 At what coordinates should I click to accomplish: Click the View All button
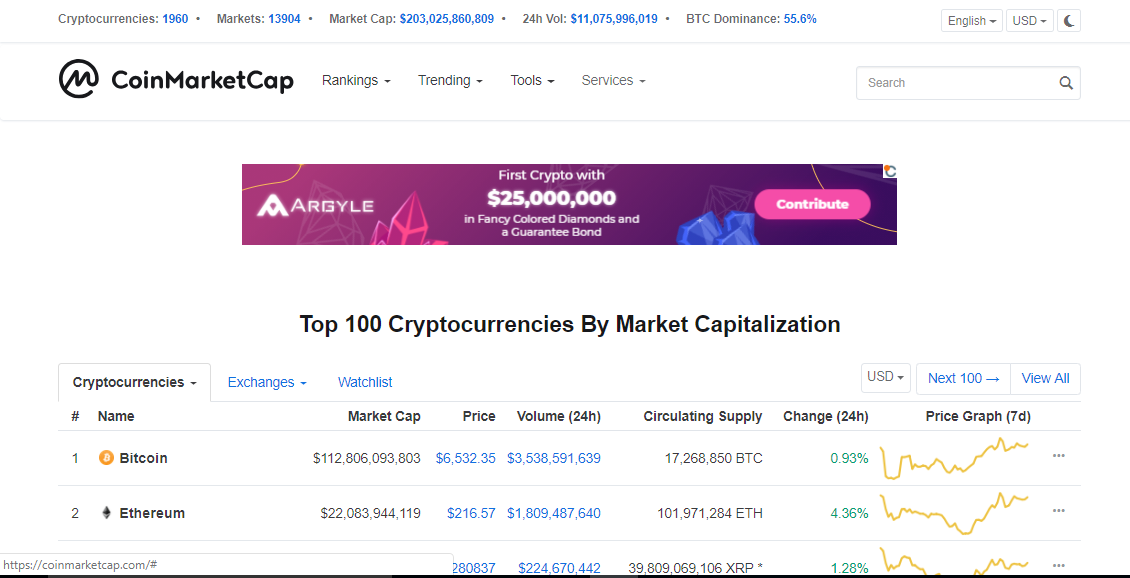[1045, 378]
